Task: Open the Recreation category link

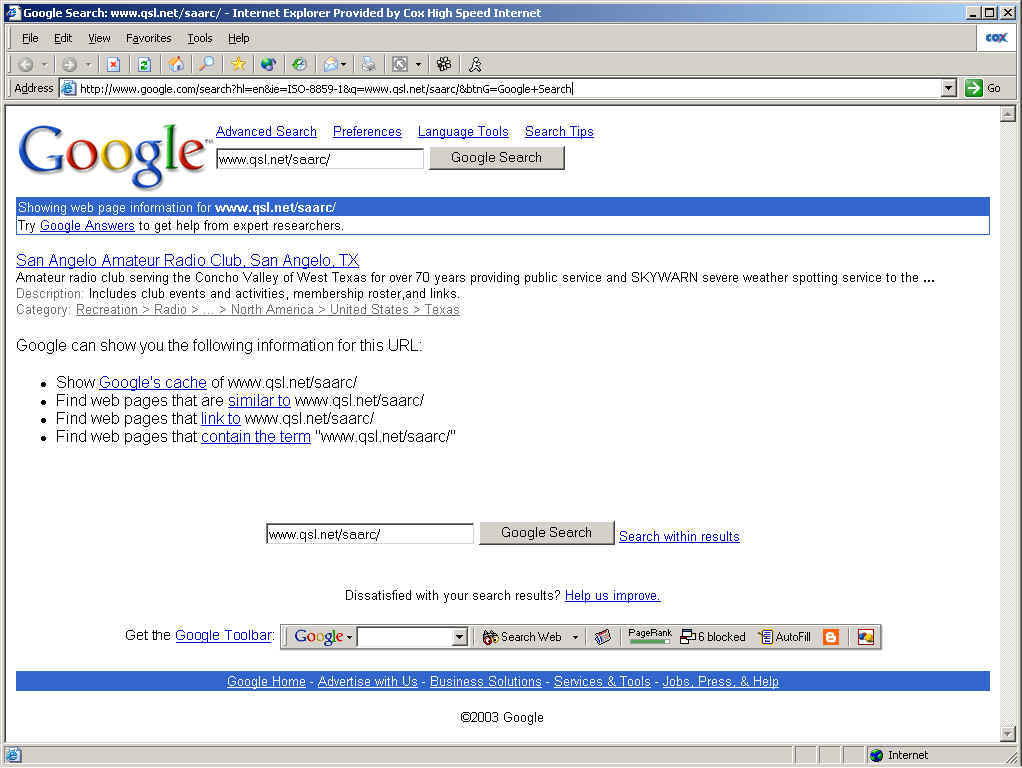Action: point(107,310)
